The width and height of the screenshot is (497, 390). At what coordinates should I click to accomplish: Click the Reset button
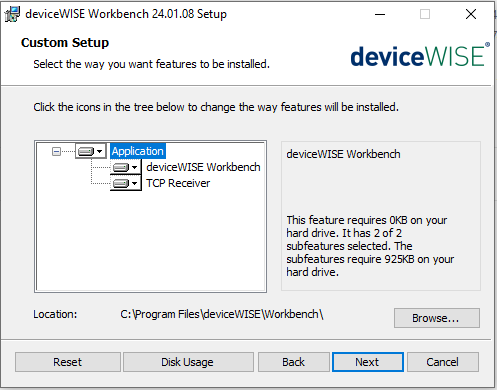[68, 362]
